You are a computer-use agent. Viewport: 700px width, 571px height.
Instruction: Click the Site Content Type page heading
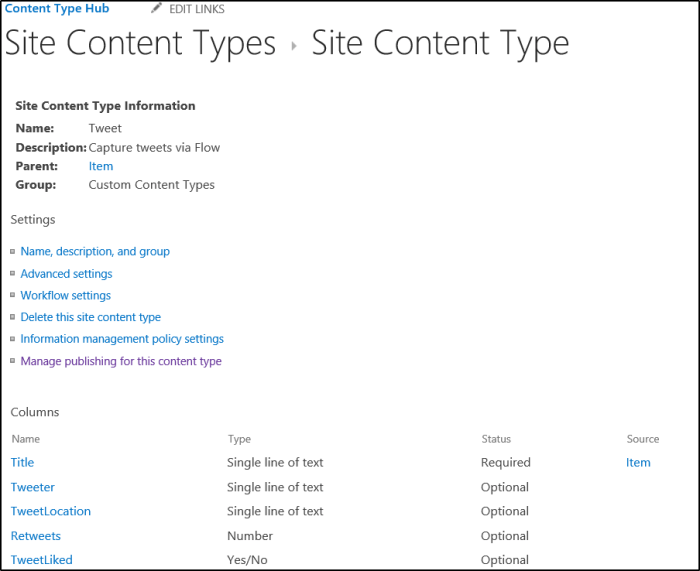click(x=440, y=44)
